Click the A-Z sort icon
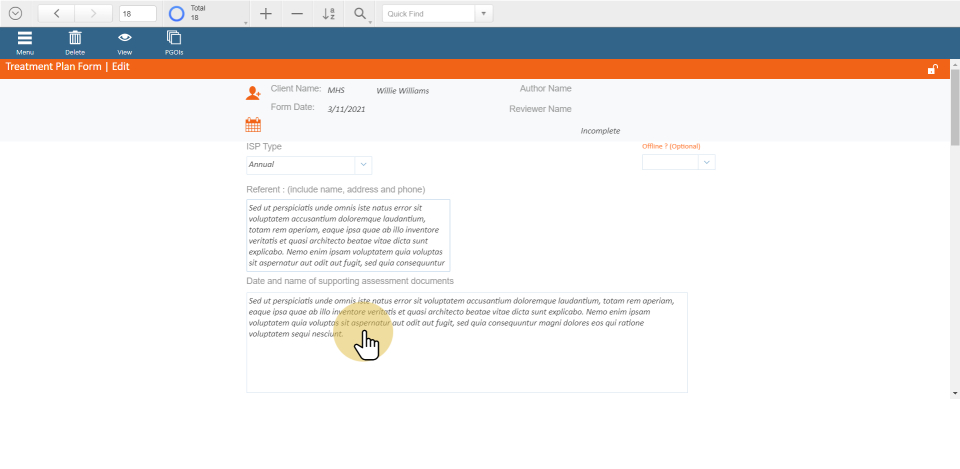This screenshot has width=960, height=469. click(x=329, y=14)
